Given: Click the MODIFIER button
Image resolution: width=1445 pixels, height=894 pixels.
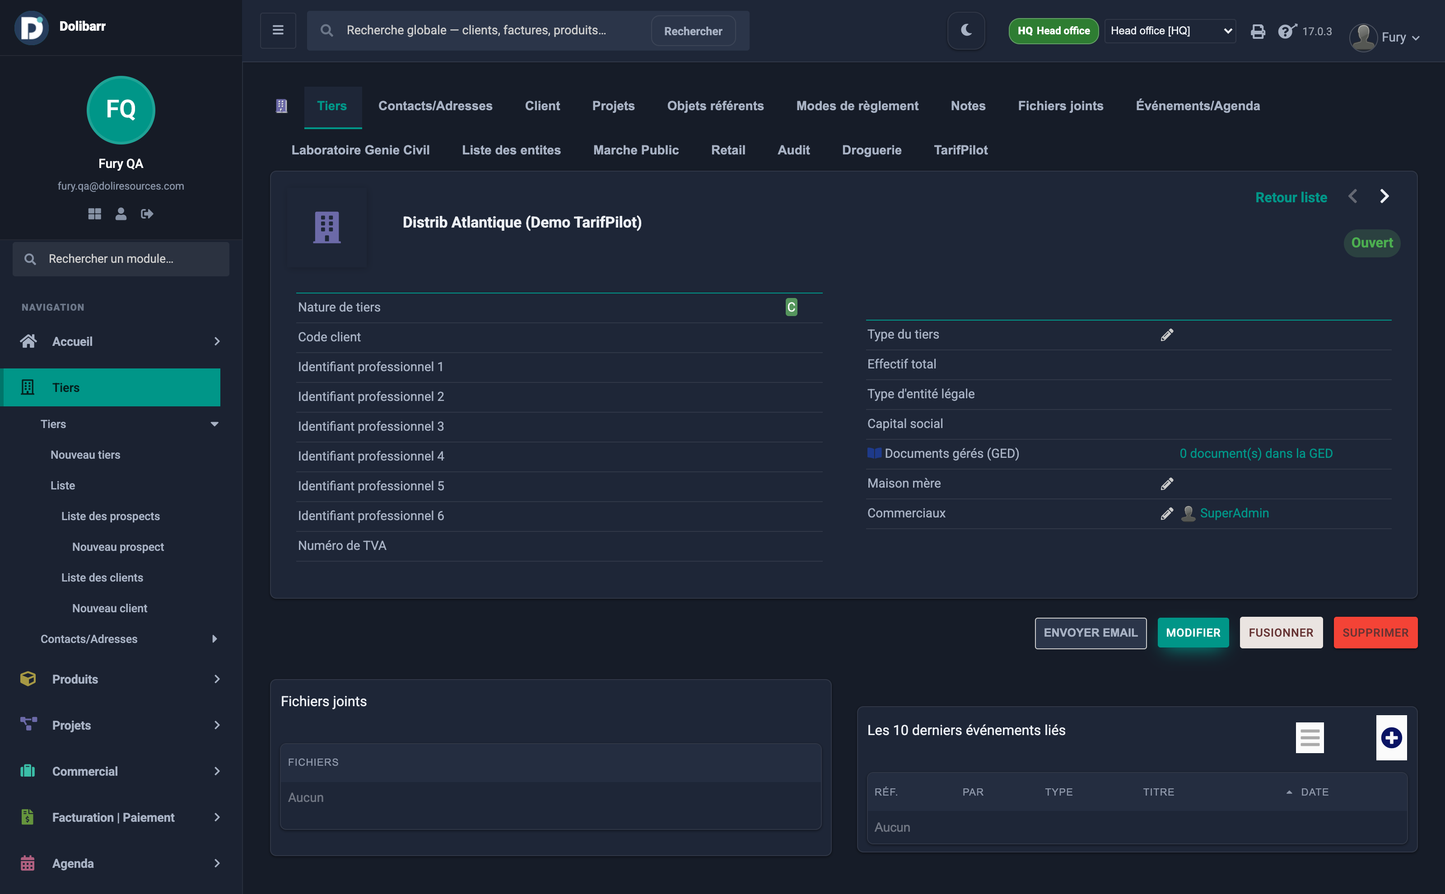Looking at the screenshot, I should tap(1193, 633).
